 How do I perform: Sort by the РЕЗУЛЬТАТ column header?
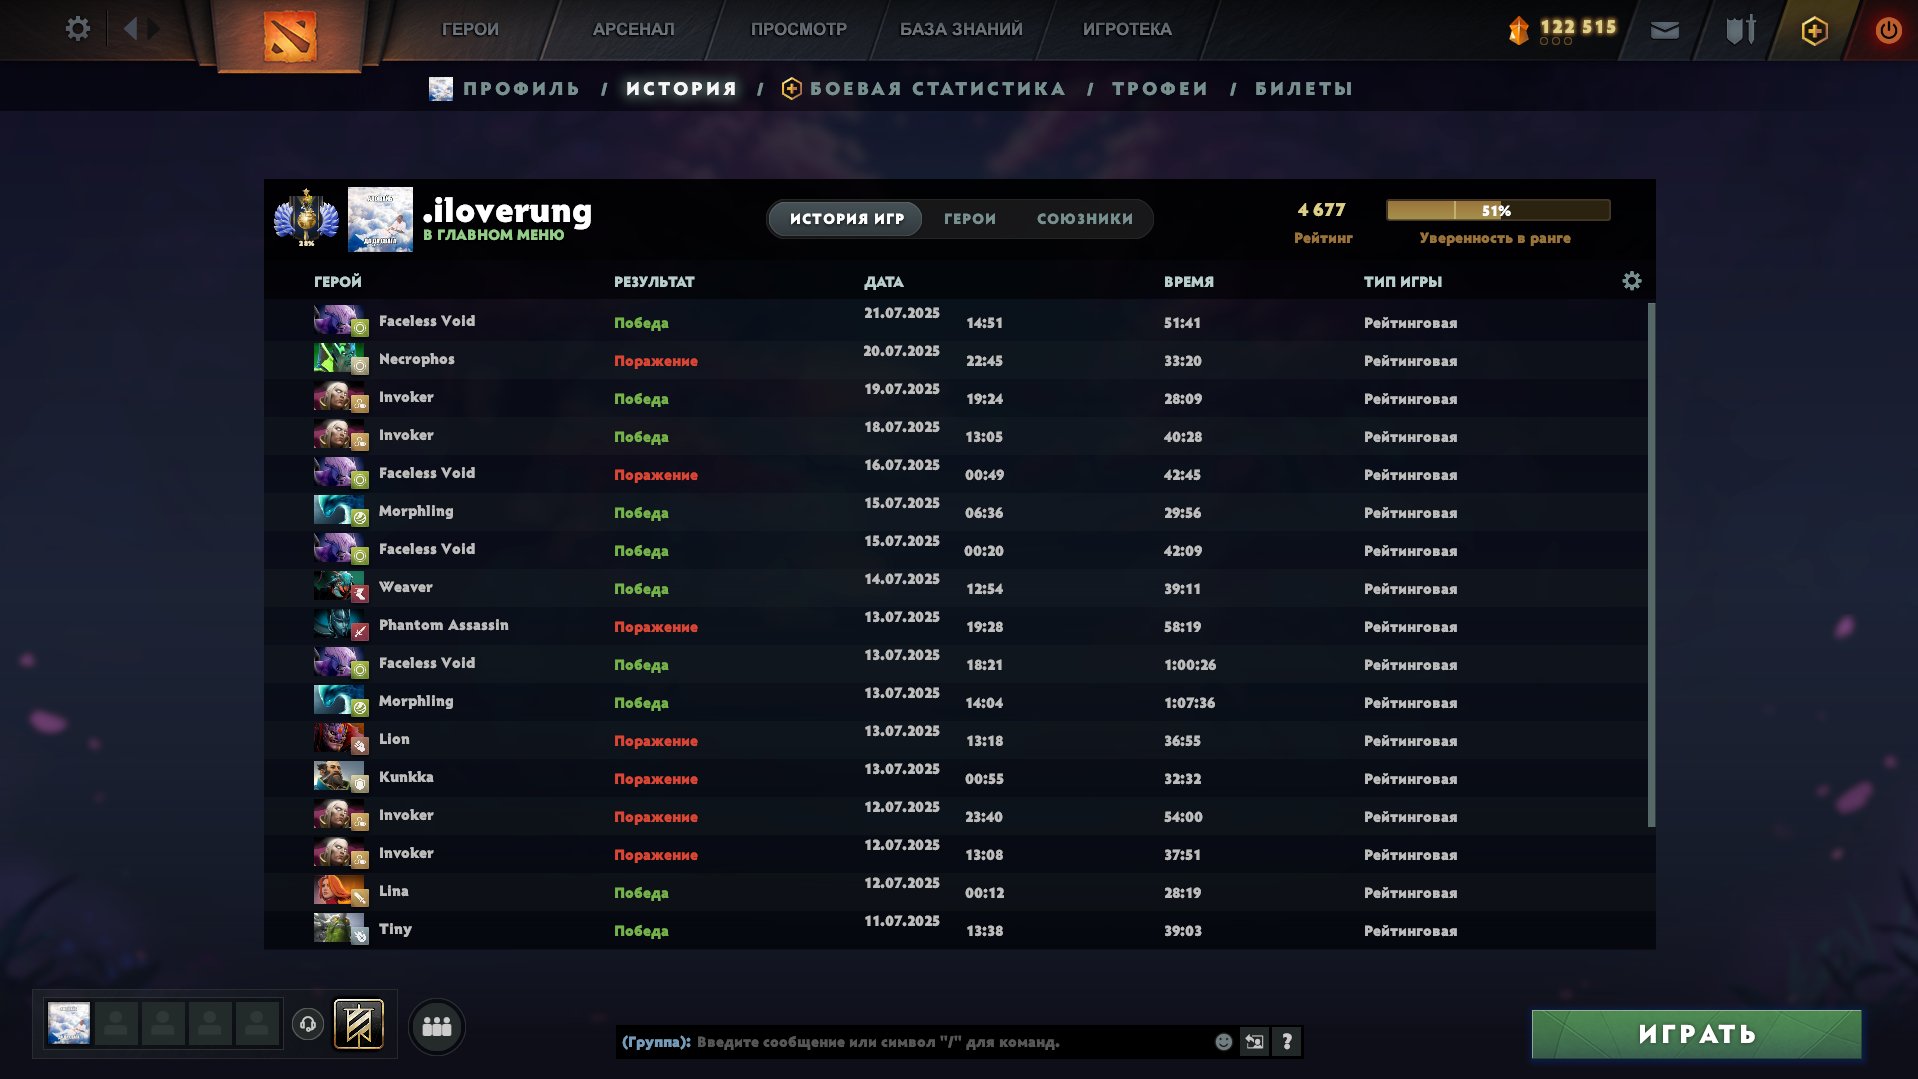654,281
